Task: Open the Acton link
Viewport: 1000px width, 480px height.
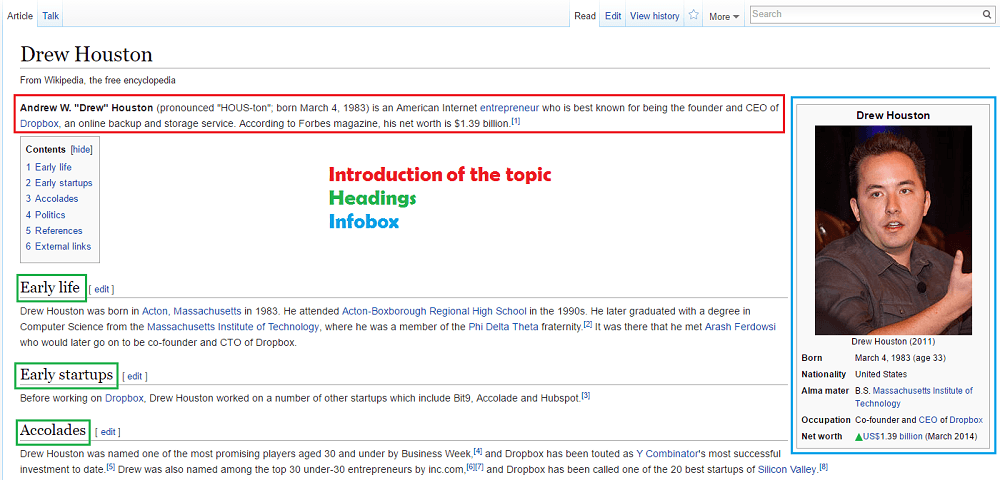Action: click(x=154, y=311)
